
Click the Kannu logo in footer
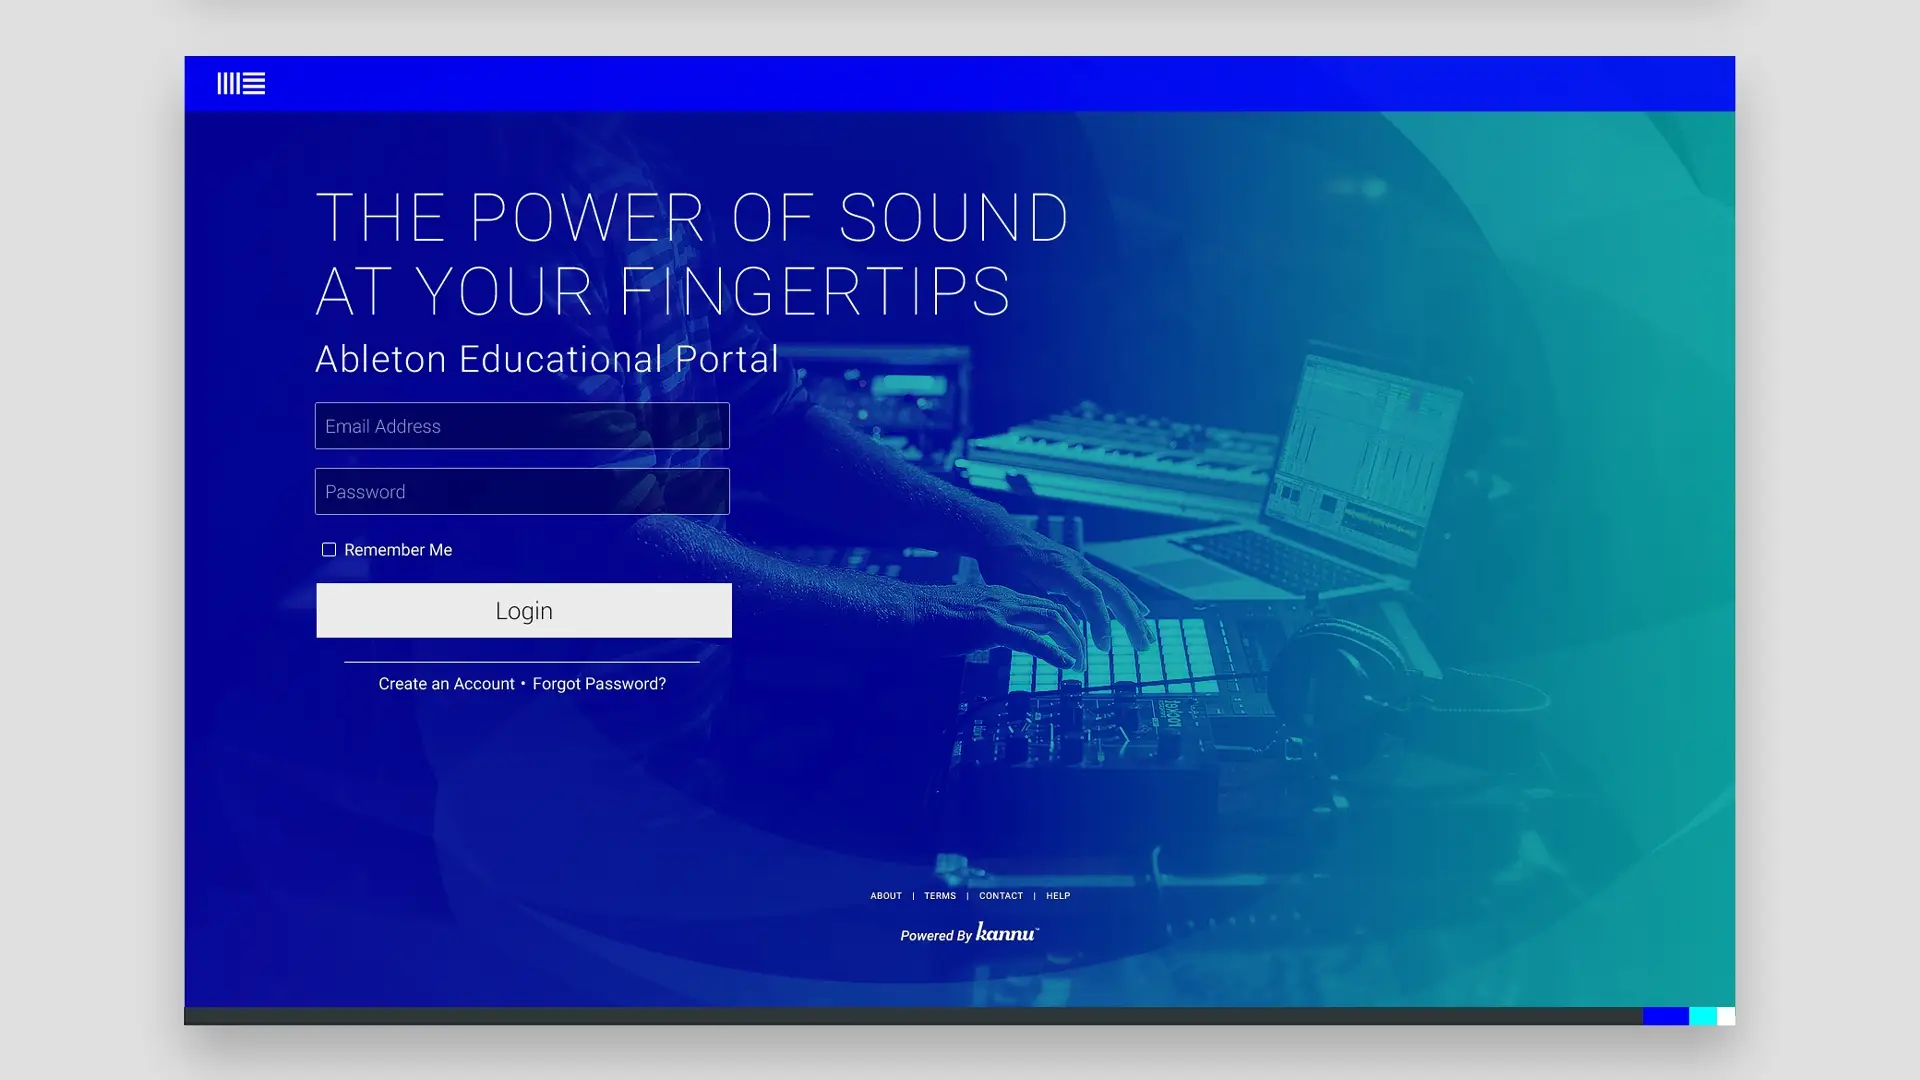tap(1007, 933)
